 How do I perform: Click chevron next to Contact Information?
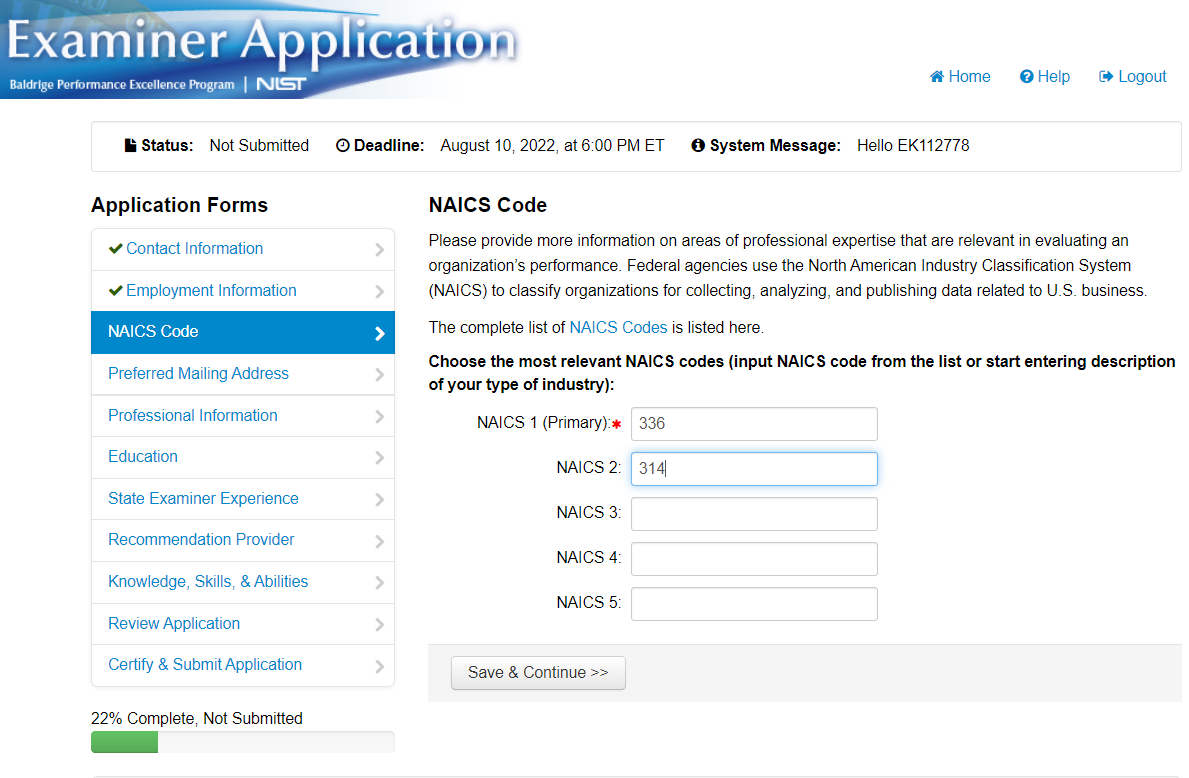coord(379,249)
